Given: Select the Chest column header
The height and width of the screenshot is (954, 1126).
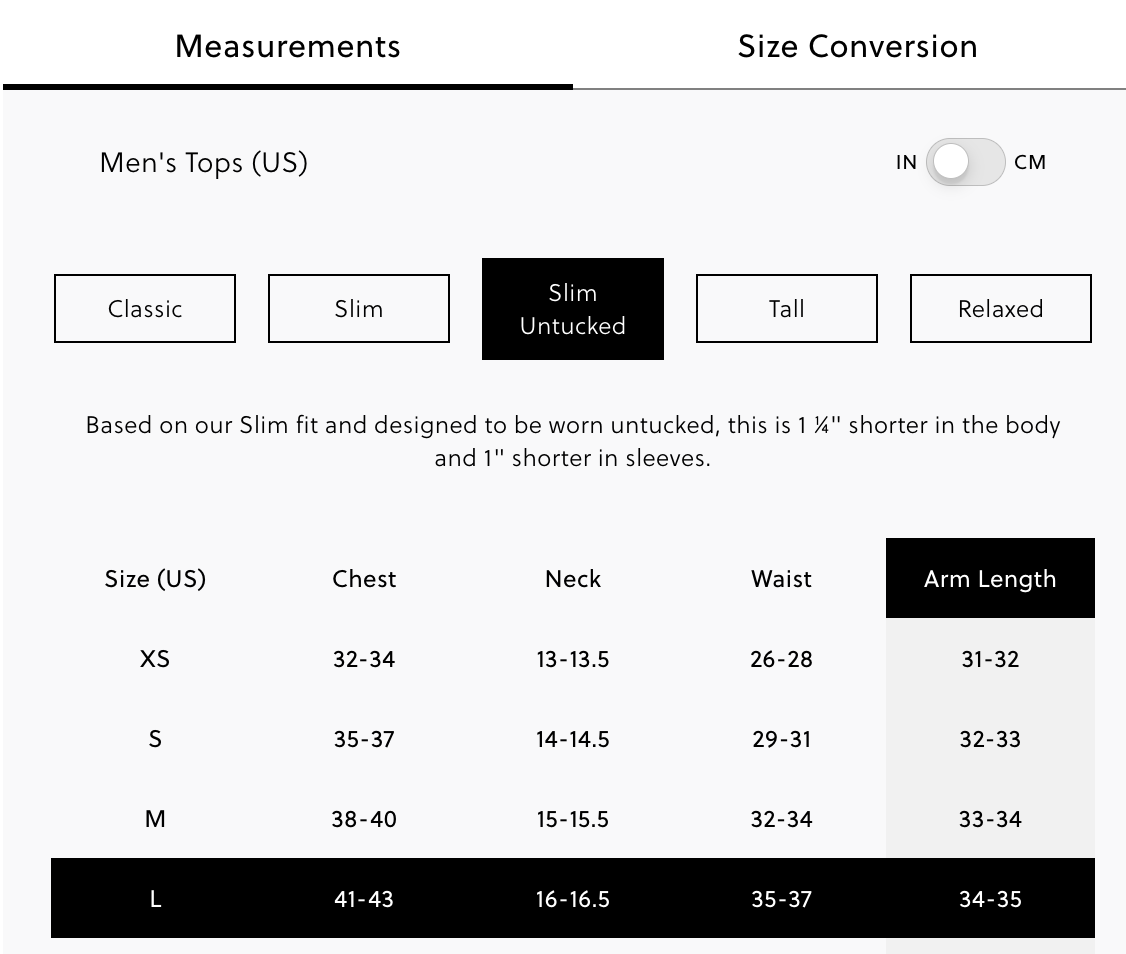Looking at the screenshot, I should [x=364, y=579].
